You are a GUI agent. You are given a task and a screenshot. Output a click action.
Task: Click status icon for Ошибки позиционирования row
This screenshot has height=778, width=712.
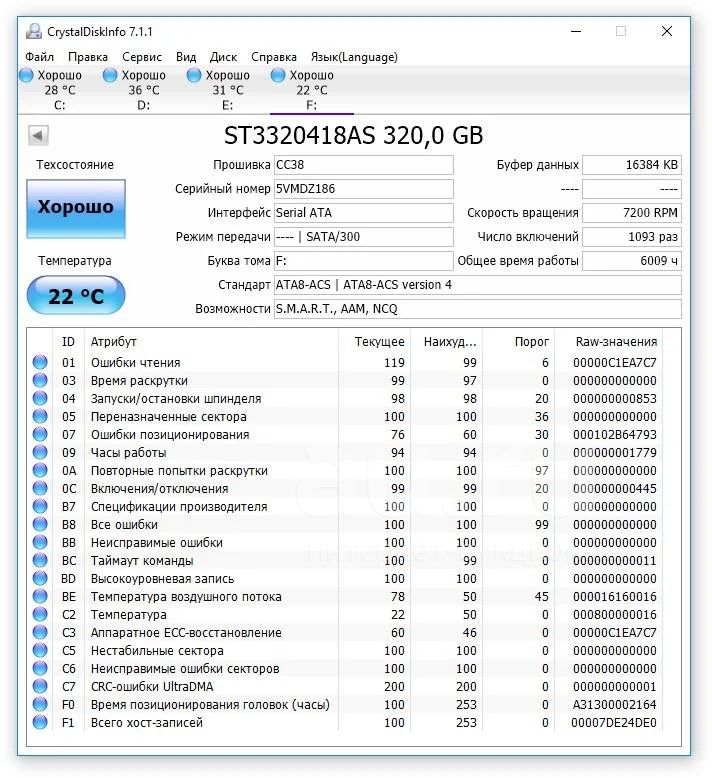coord(40,435)
